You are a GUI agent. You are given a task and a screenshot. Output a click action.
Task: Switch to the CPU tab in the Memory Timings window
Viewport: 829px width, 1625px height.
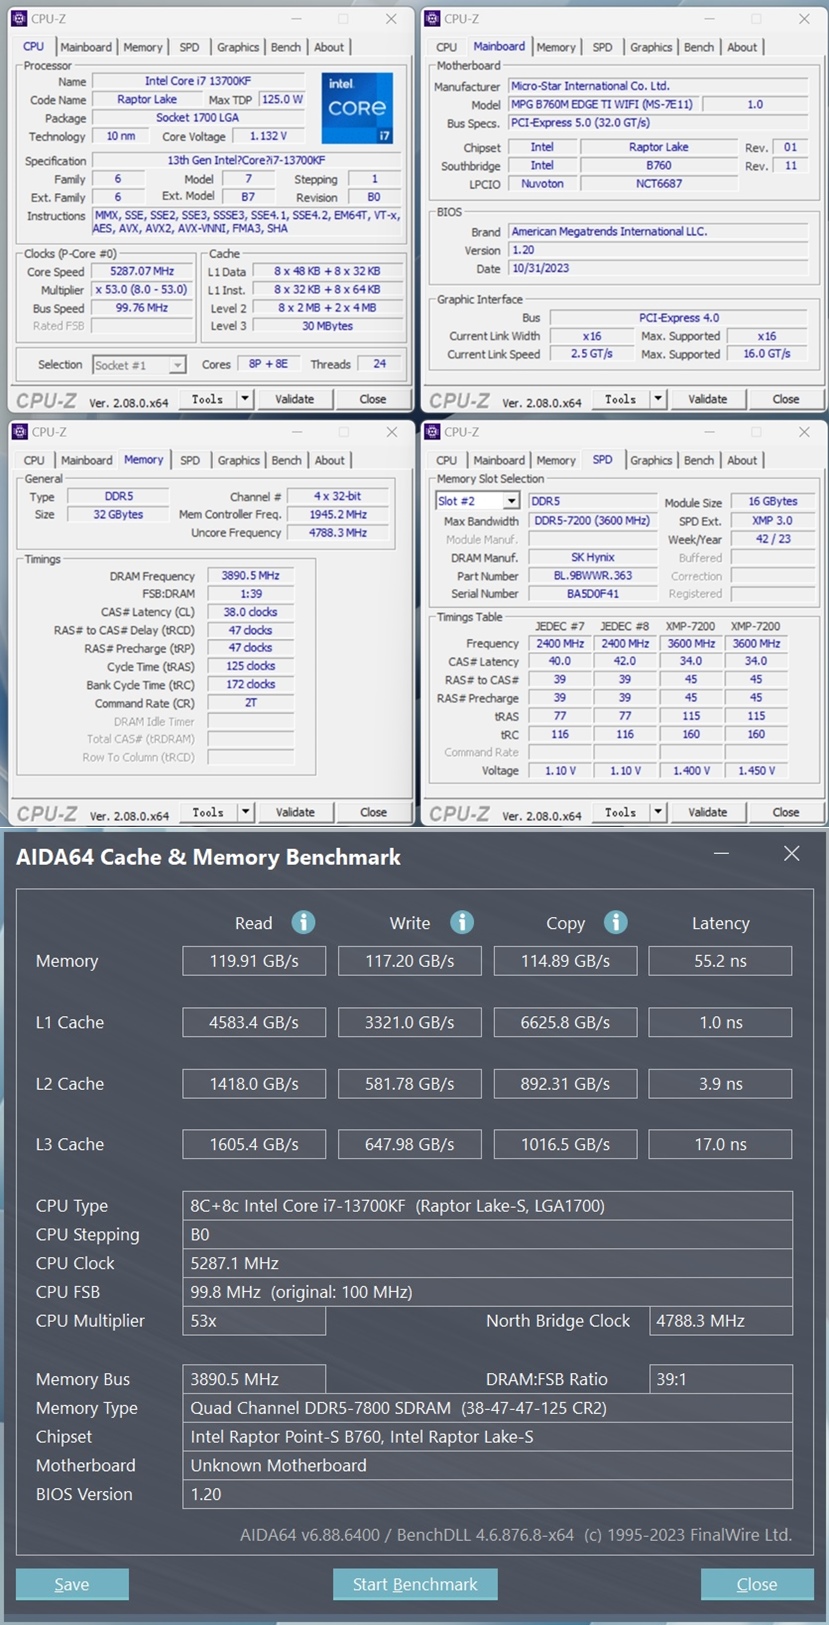click(x=34, y=460)
